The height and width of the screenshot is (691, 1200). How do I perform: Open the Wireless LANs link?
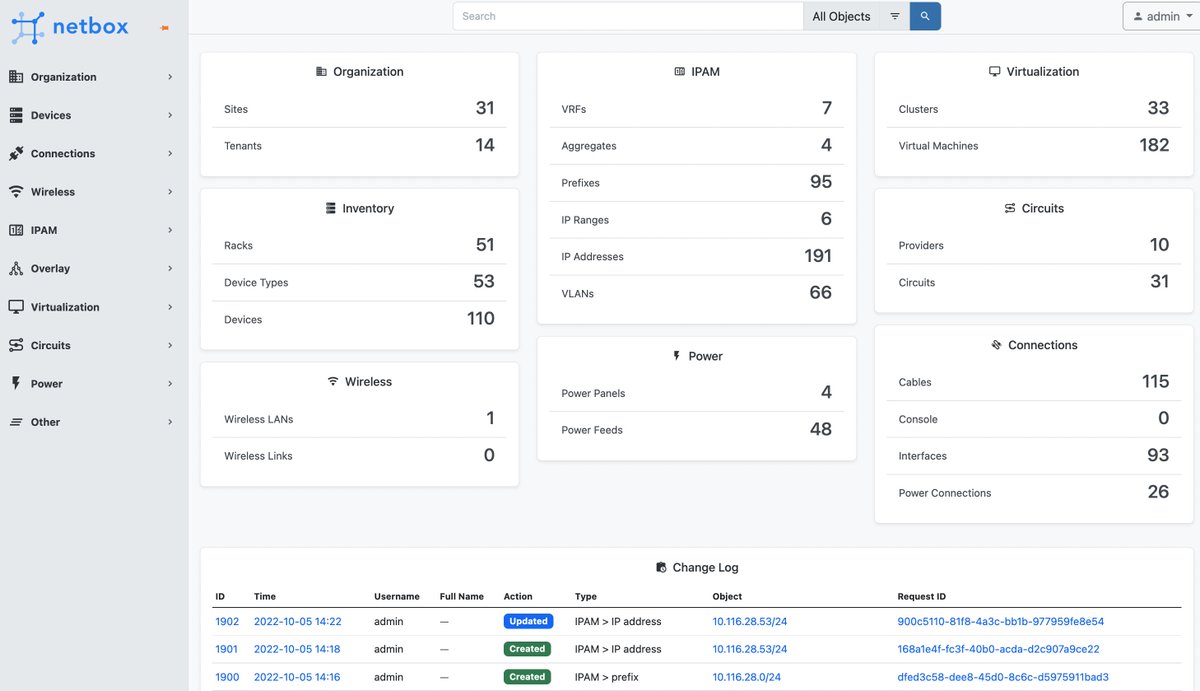258,419
